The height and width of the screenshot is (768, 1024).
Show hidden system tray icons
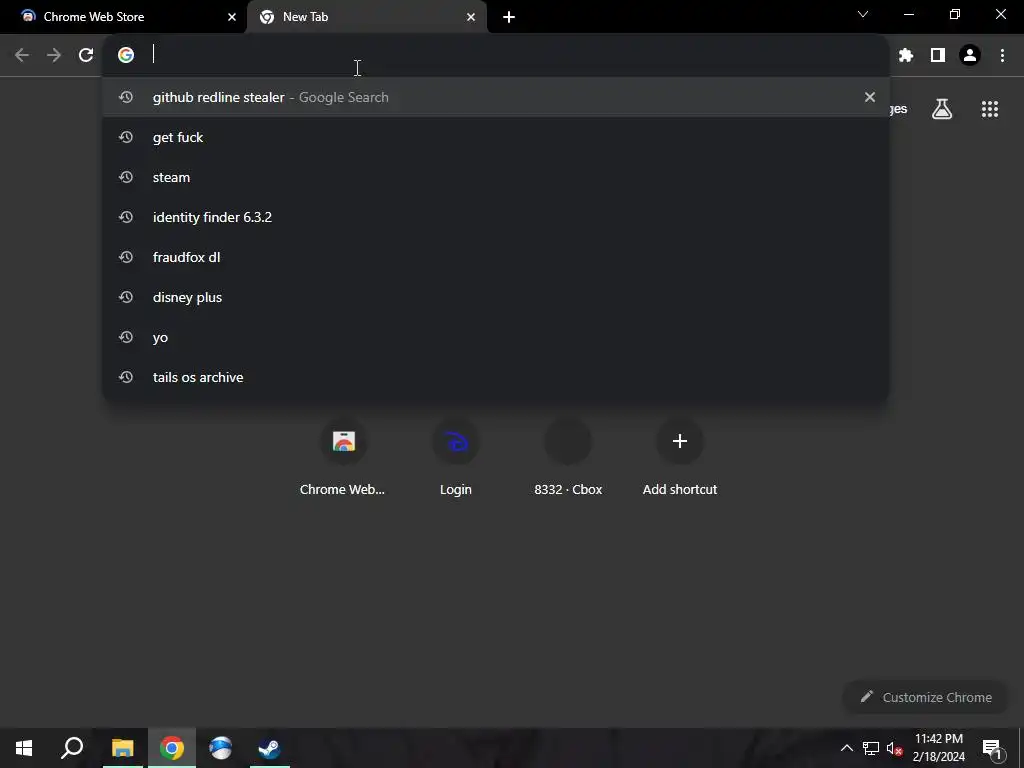(846, 748)
